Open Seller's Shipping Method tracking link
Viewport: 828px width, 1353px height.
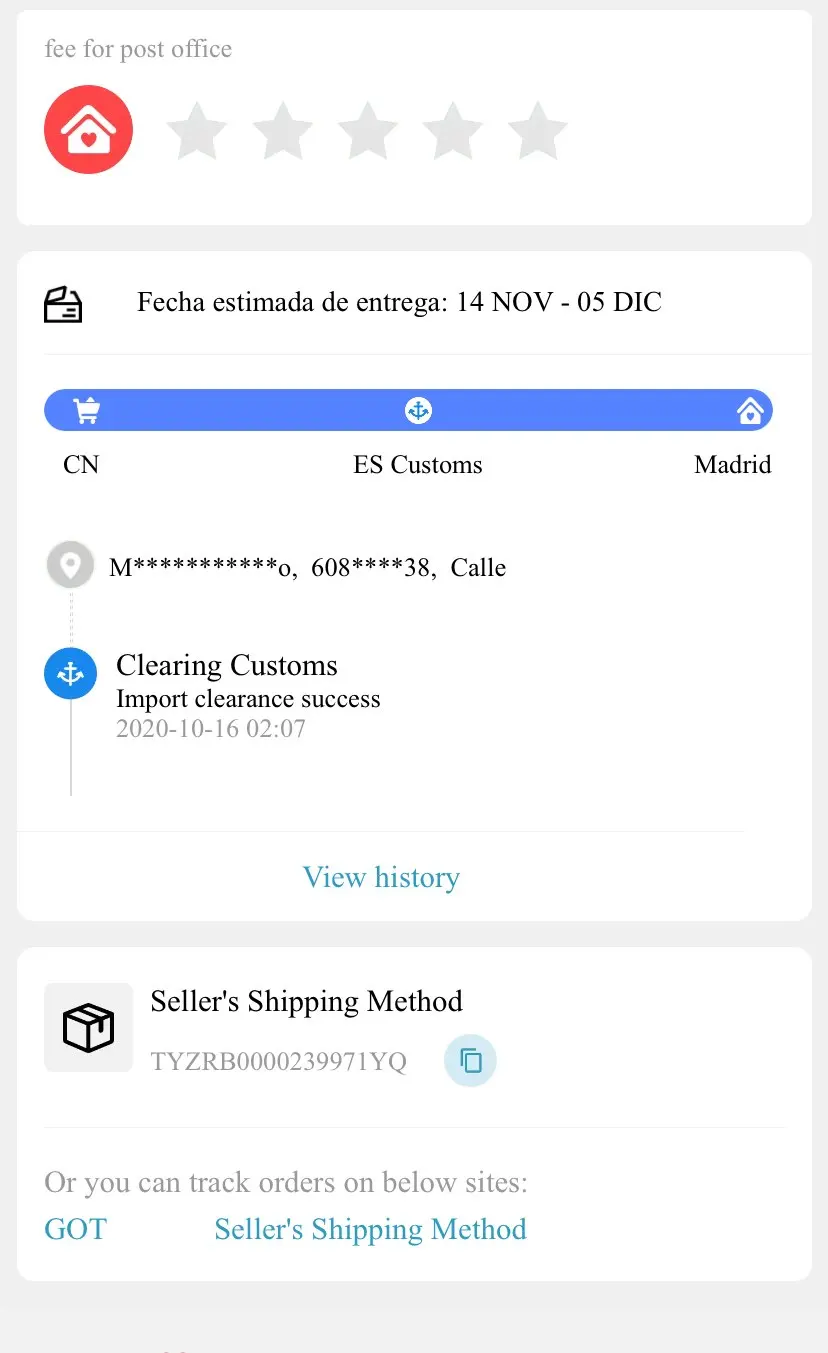tap(370, 1229)
